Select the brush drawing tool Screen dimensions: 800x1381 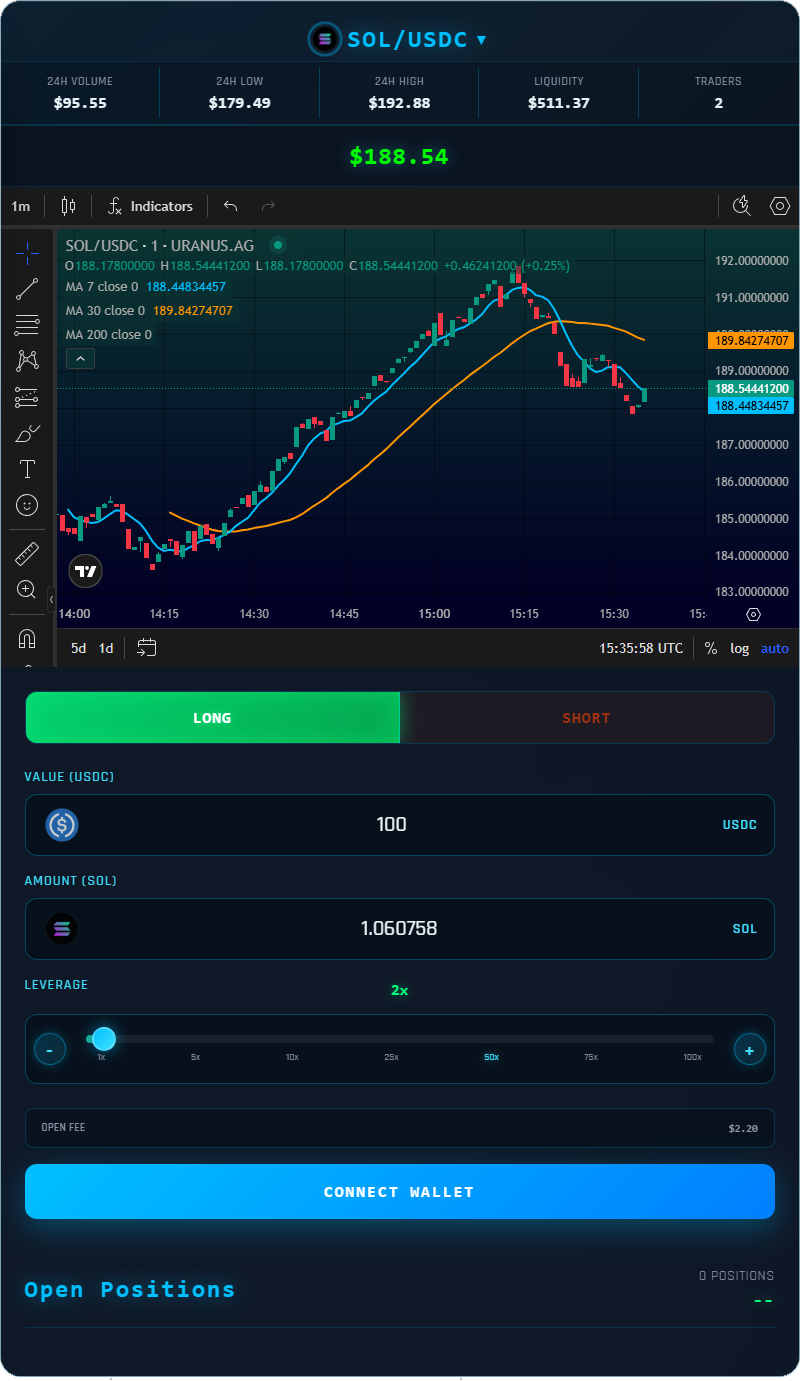pyautogui.click(x=27, y=433)
